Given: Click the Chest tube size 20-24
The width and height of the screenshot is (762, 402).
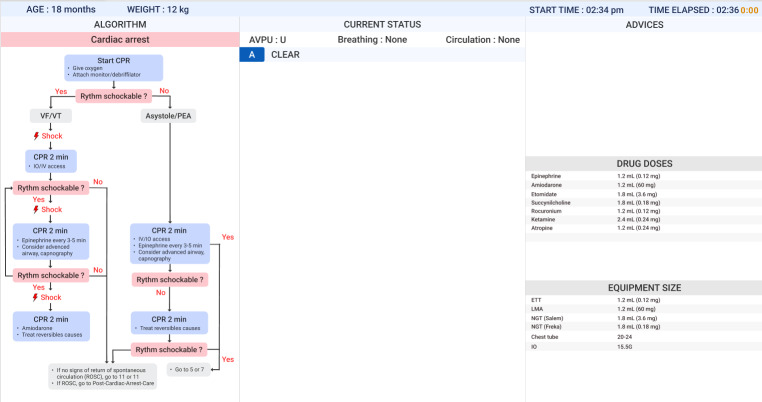Looking at the screenshot, I should click(624, 337).
